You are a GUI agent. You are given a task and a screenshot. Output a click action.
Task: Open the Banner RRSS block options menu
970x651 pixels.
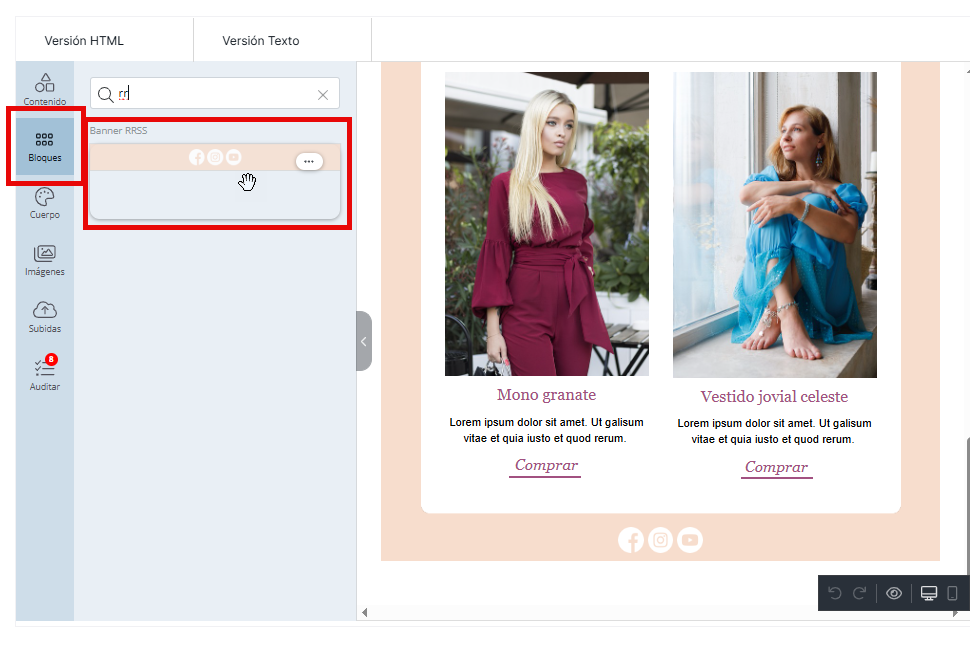pyautogui.click(x=309, y=162)
